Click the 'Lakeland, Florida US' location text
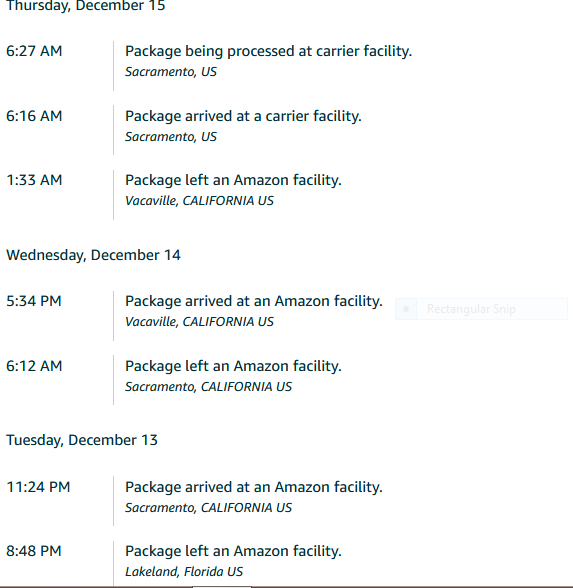573x588 pixels. (x=184, y=572)
